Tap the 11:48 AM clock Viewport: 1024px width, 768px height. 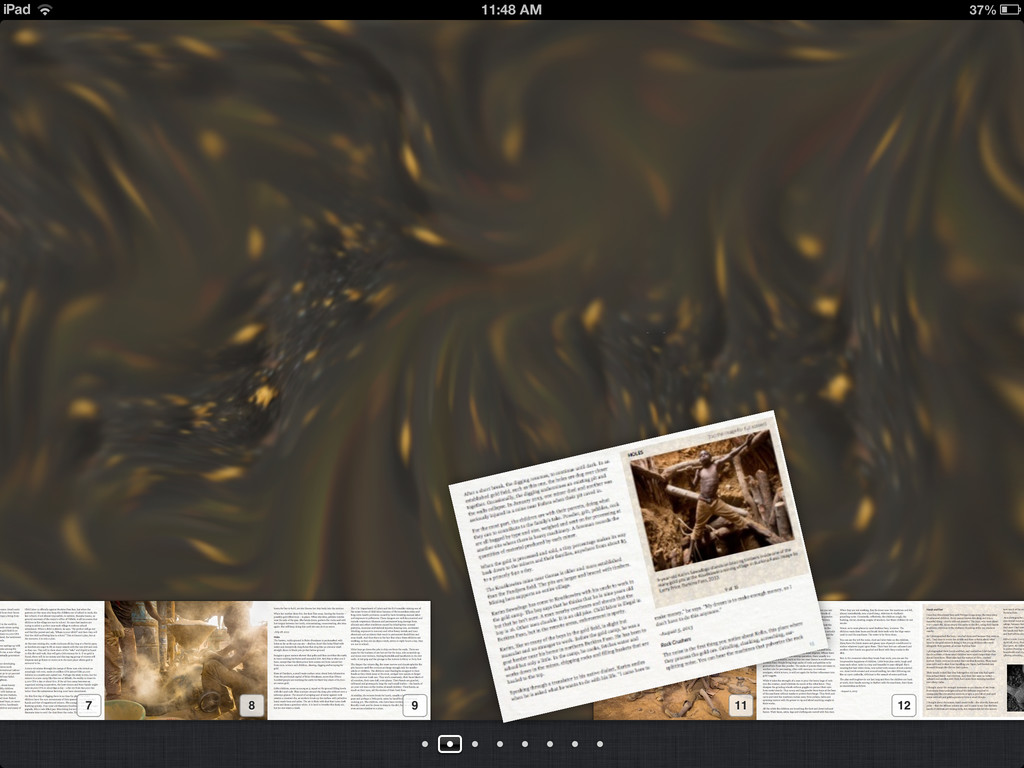[511, 10]
